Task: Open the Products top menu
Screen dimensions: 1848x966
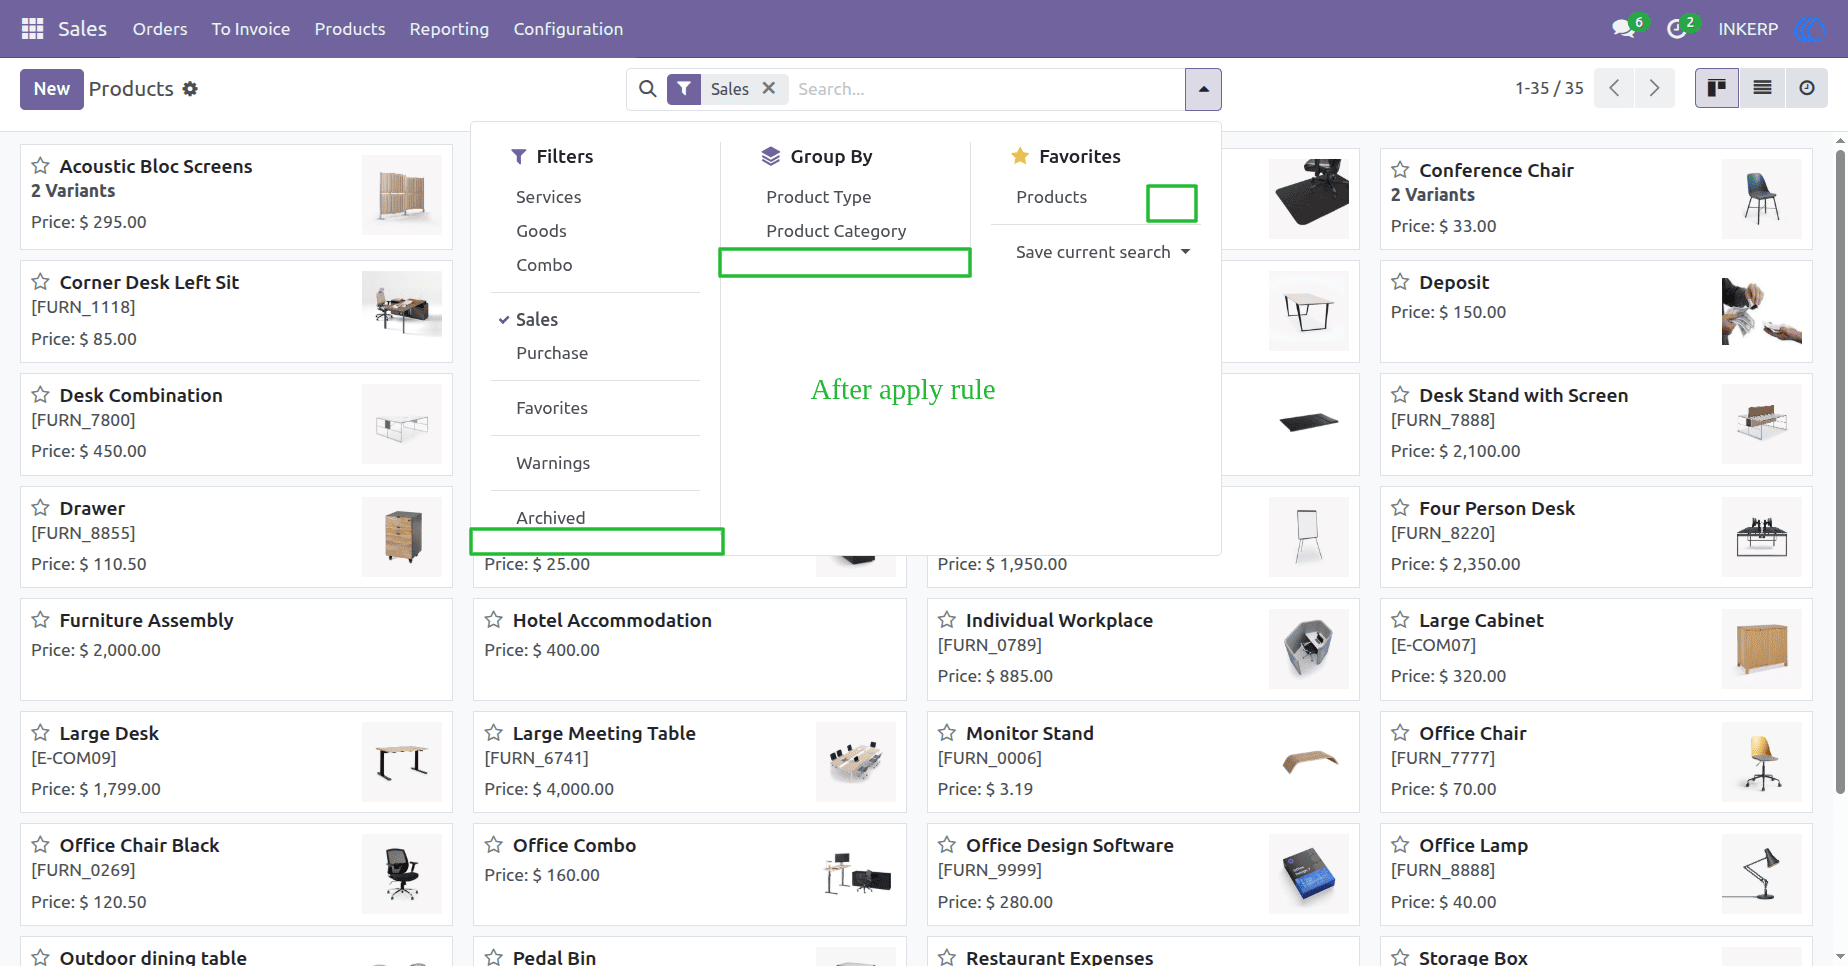Action: click(x=350, y=29)
